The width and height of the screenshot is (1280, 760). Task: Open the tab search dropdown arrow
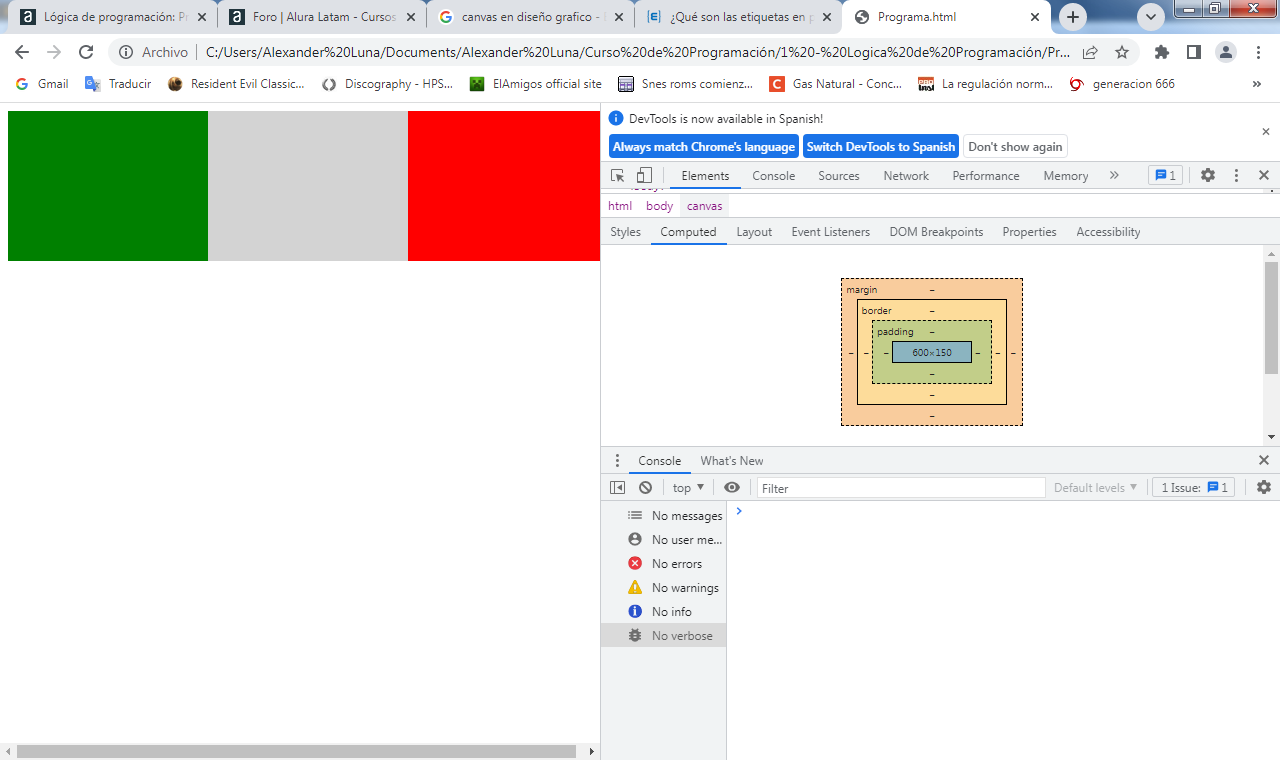coord(1151,17)
